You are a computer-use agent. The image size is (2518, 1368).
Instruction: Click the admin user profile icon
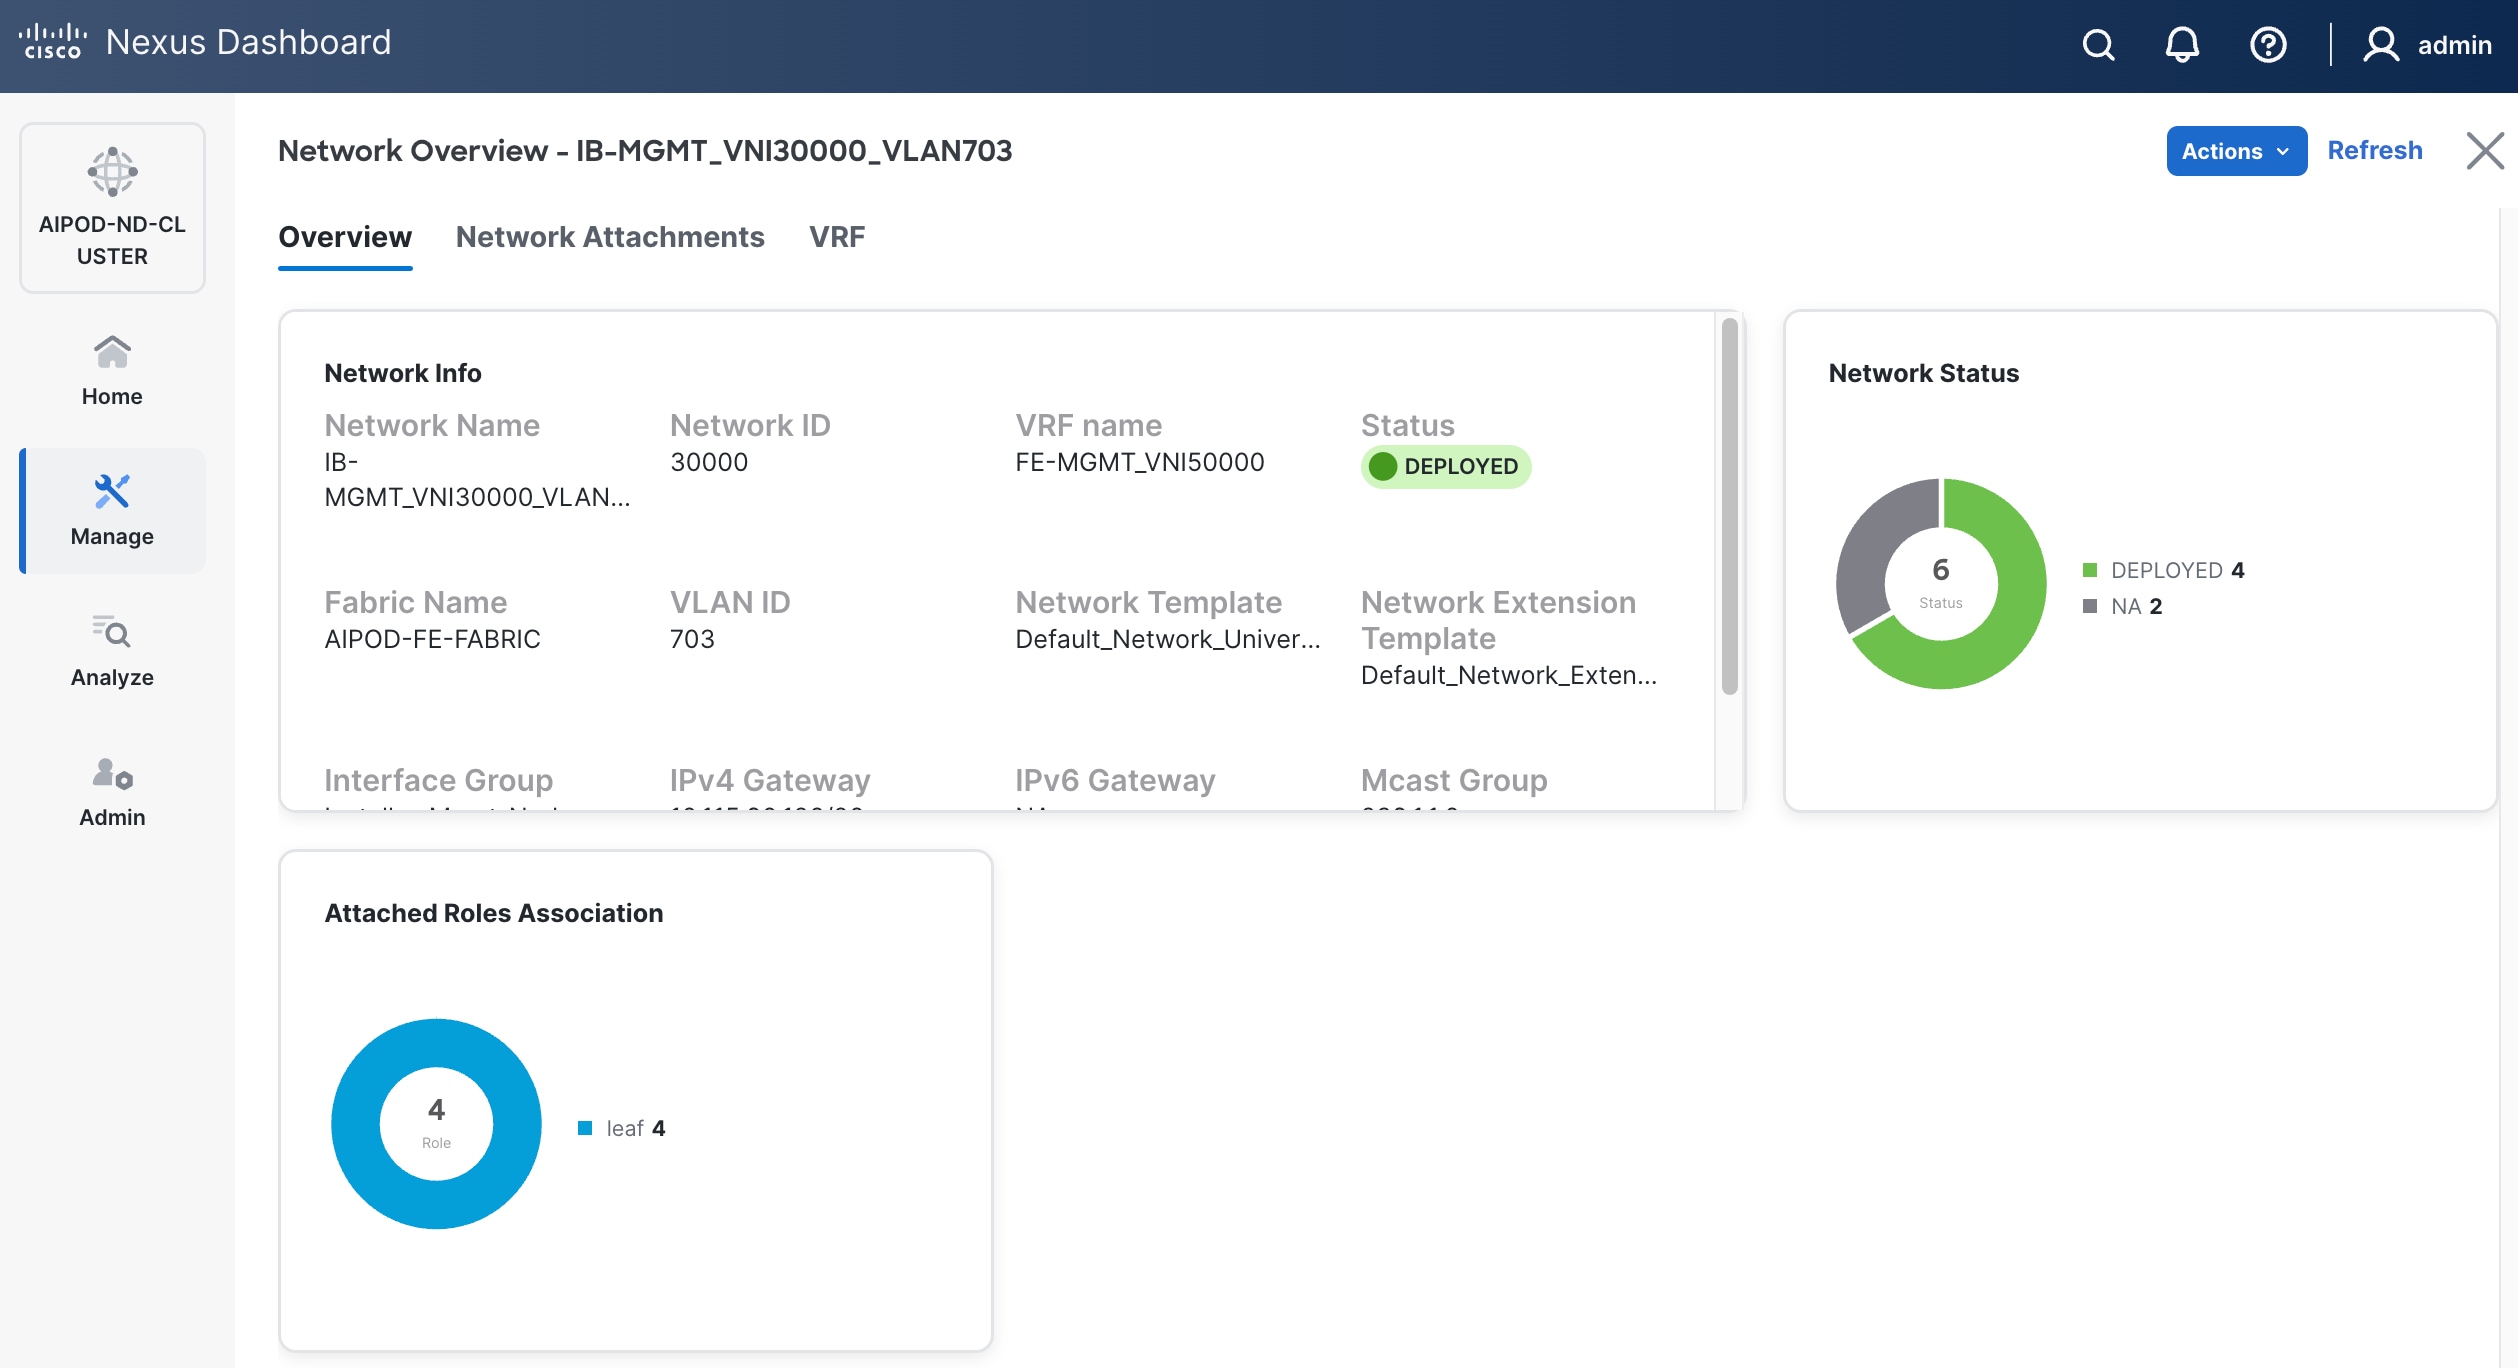2381,45
